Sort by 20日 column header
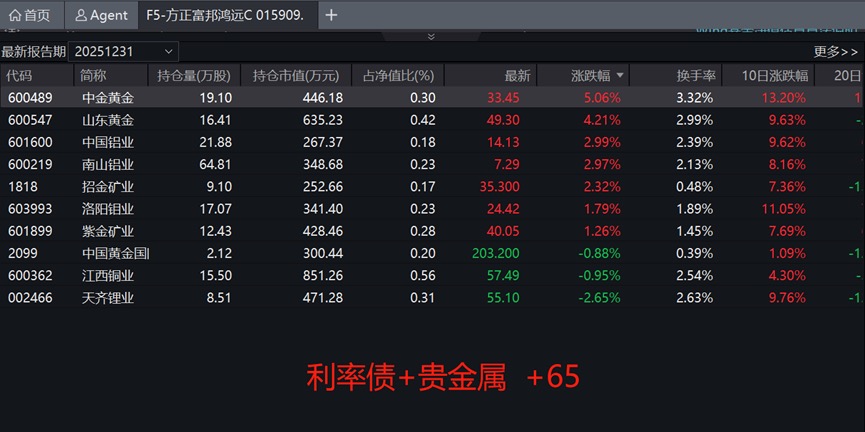 840,76
